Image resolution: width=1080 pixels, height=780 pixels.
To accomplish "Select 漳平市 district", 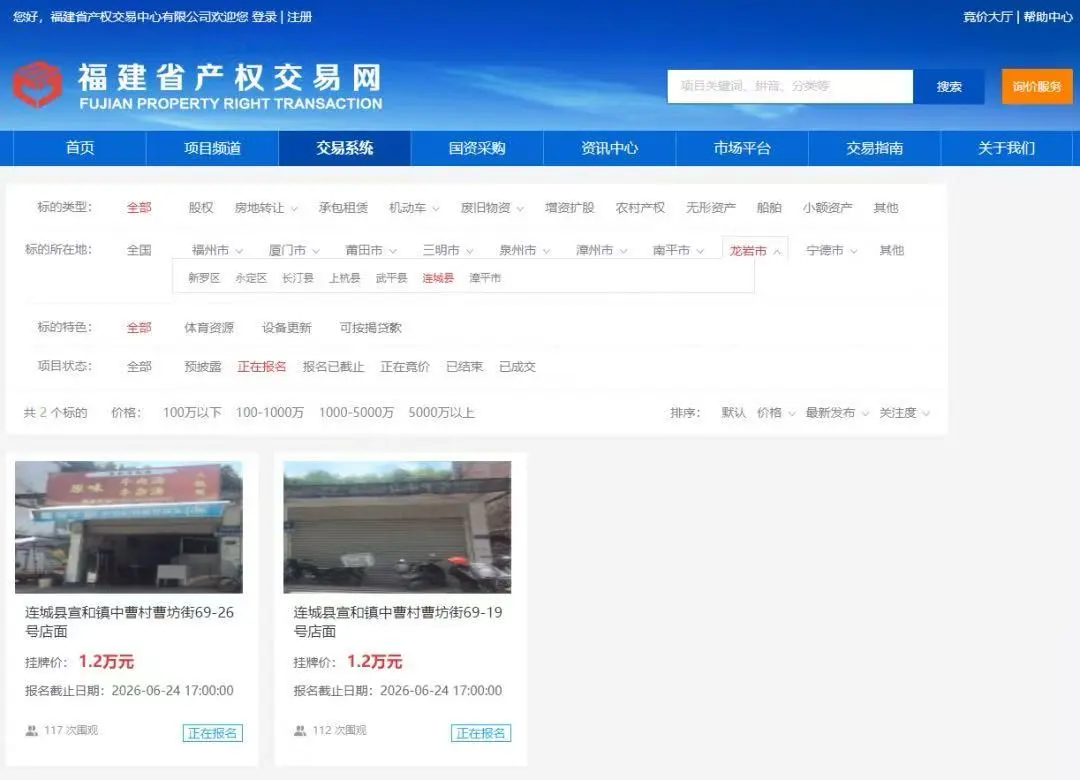I will click(485, 278).
